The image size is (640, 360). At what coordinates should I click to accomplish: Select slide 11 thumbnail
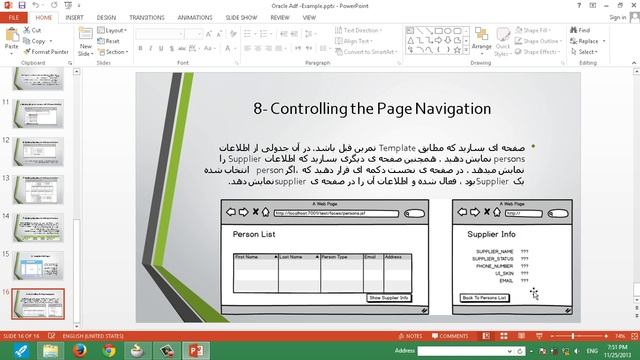tap(38, 114)
